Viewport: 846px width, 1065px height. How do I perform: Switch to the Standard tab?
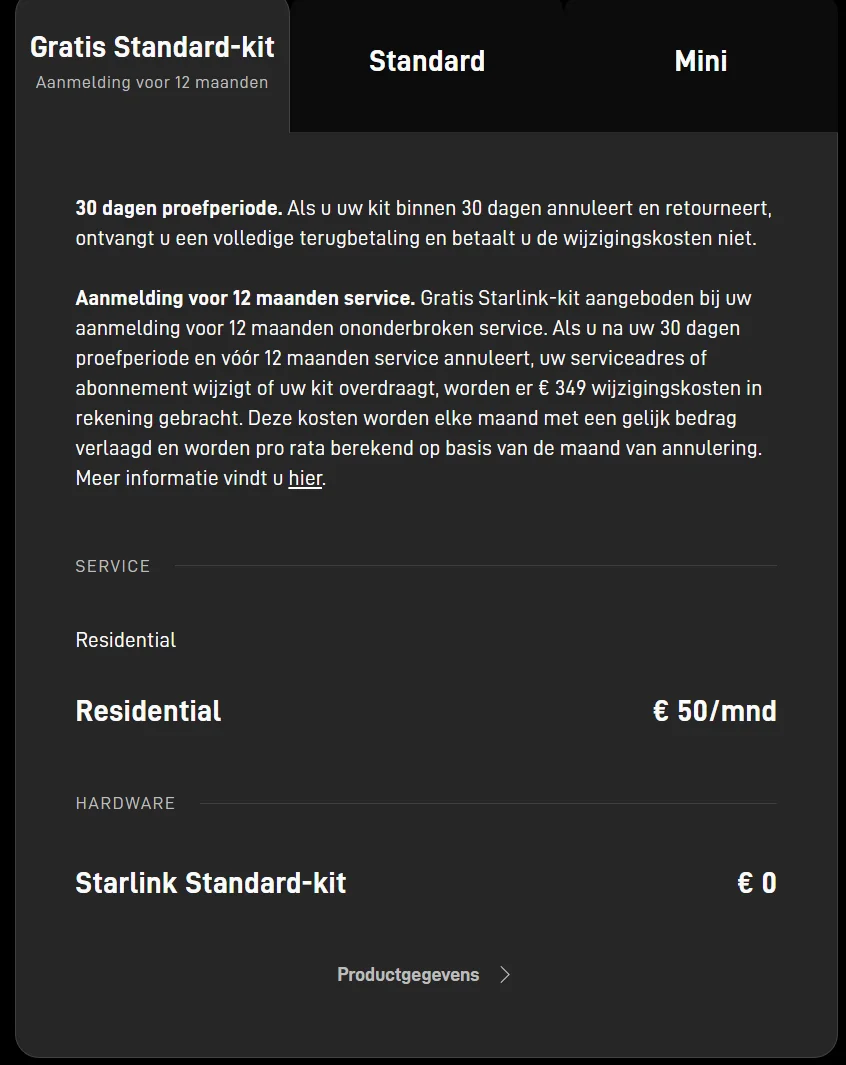click(427, 61)
